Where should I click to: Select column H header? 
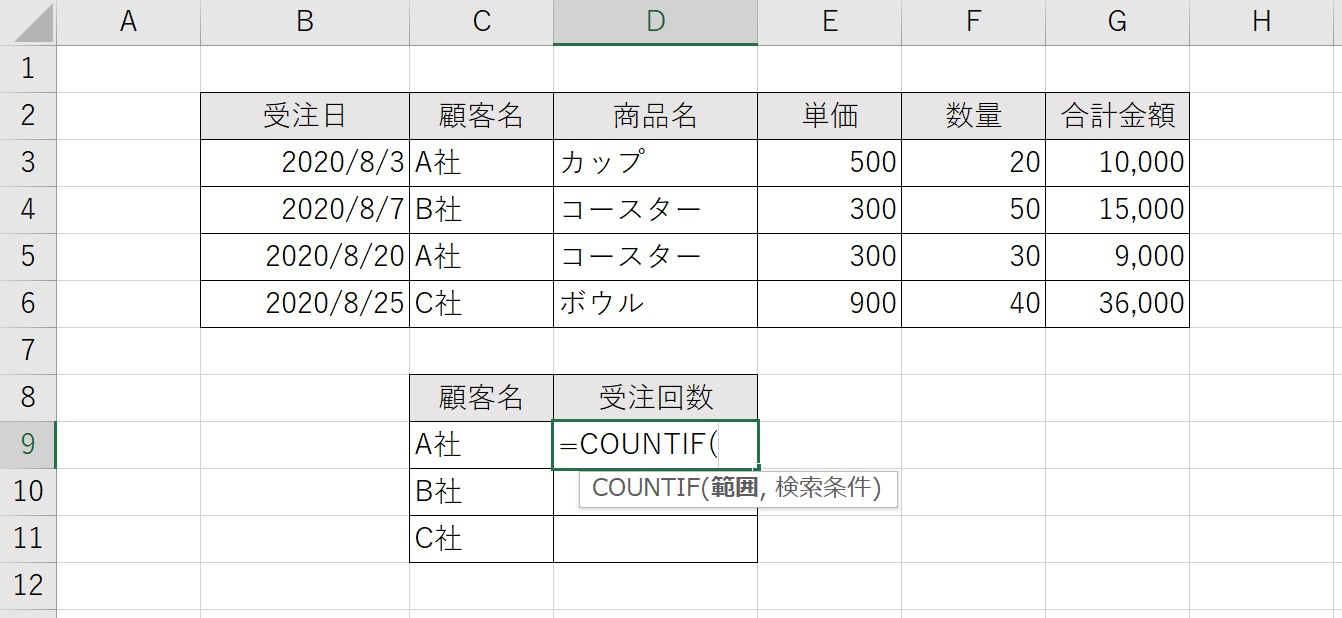1261,22
